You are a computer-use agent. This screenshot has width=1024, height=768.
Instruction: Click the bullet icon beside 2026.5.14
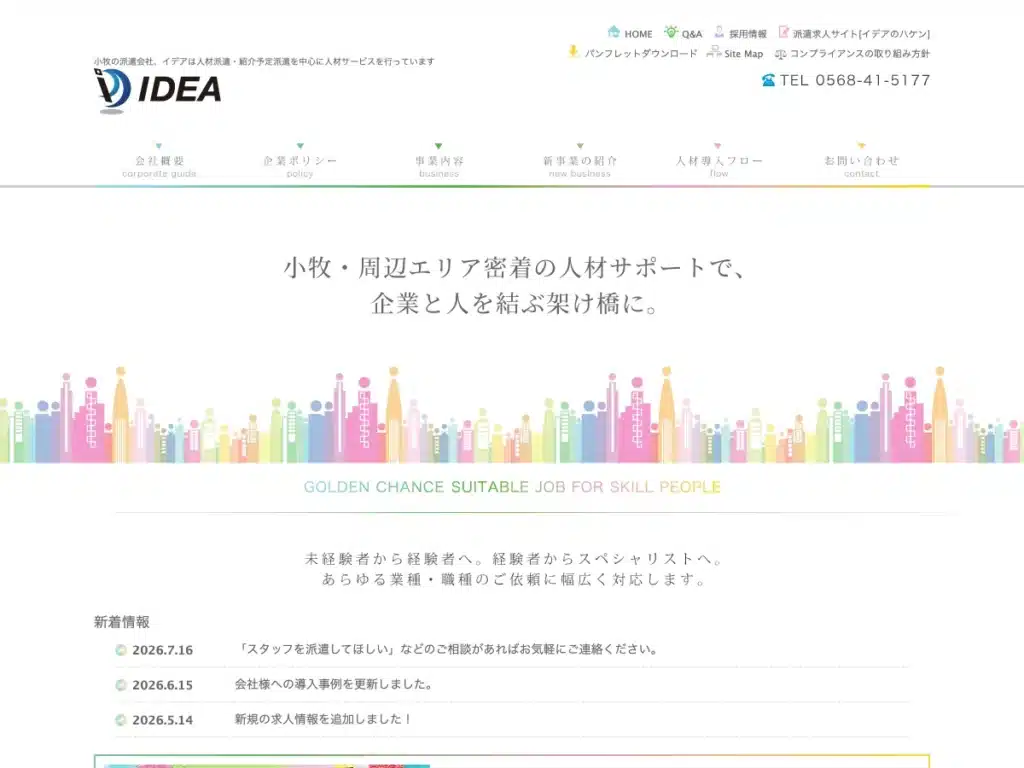point(121,720)
